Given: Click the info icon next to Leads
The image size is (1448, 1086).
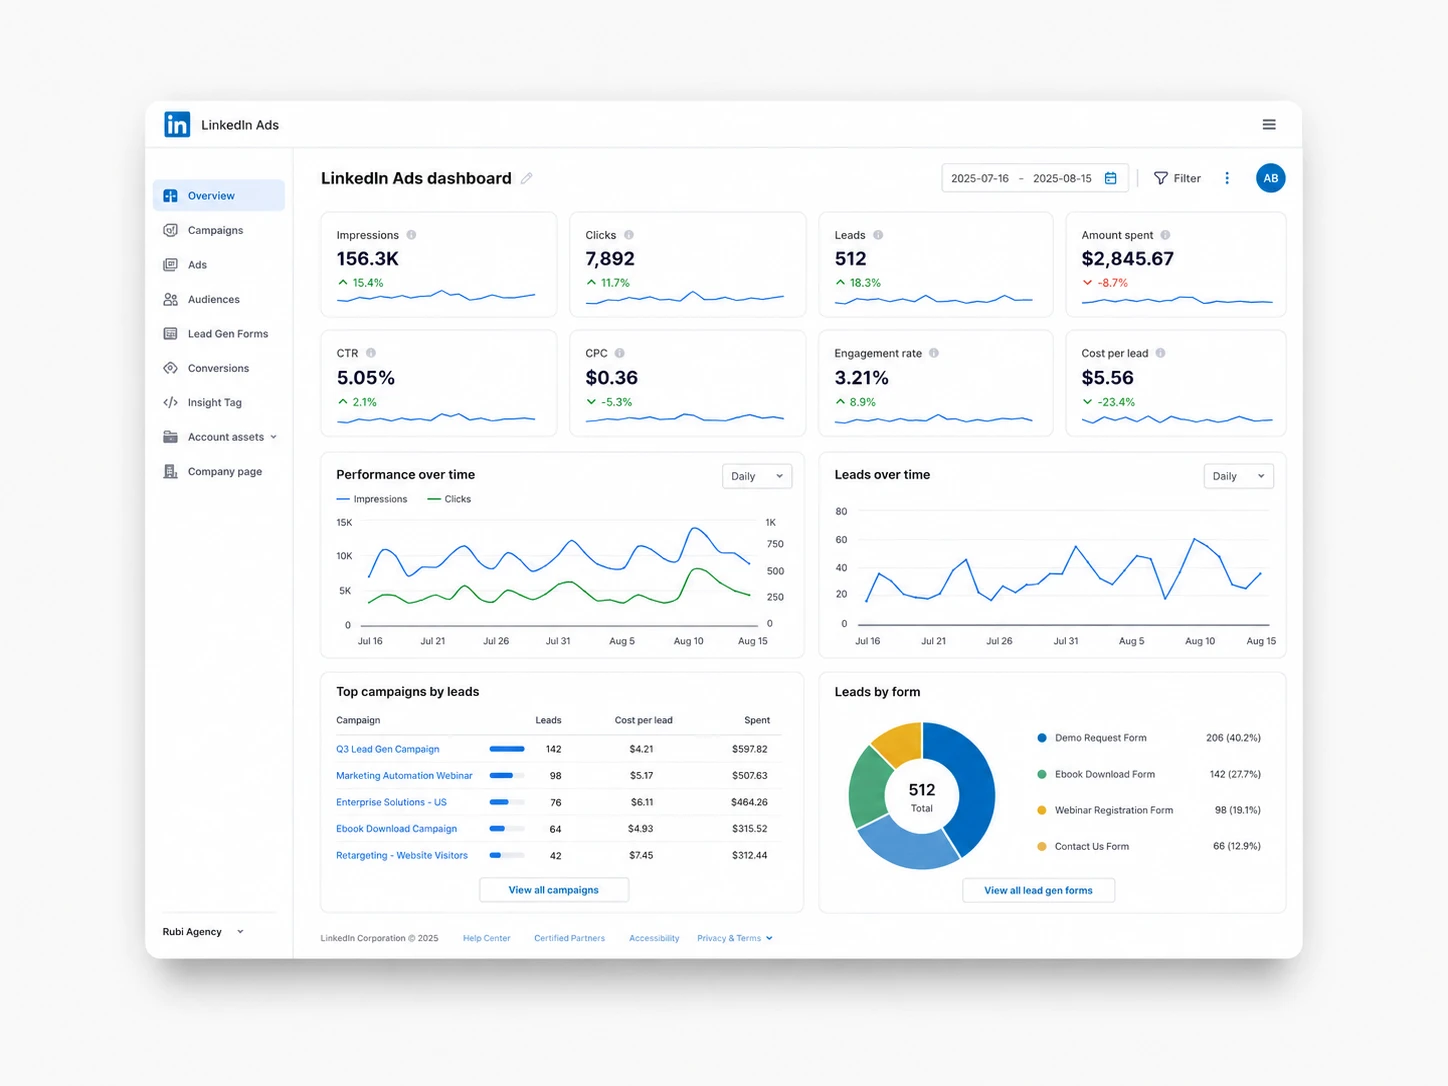Looking at the screenshot, I should (878, 235).
